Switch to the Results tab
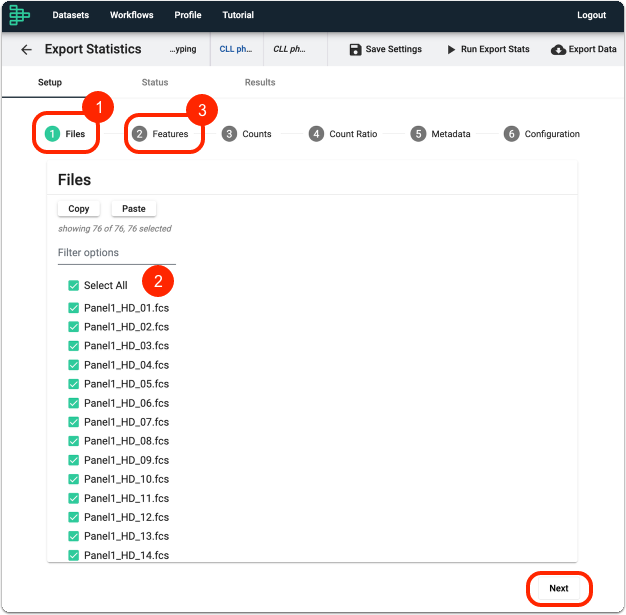 [260, 82]
